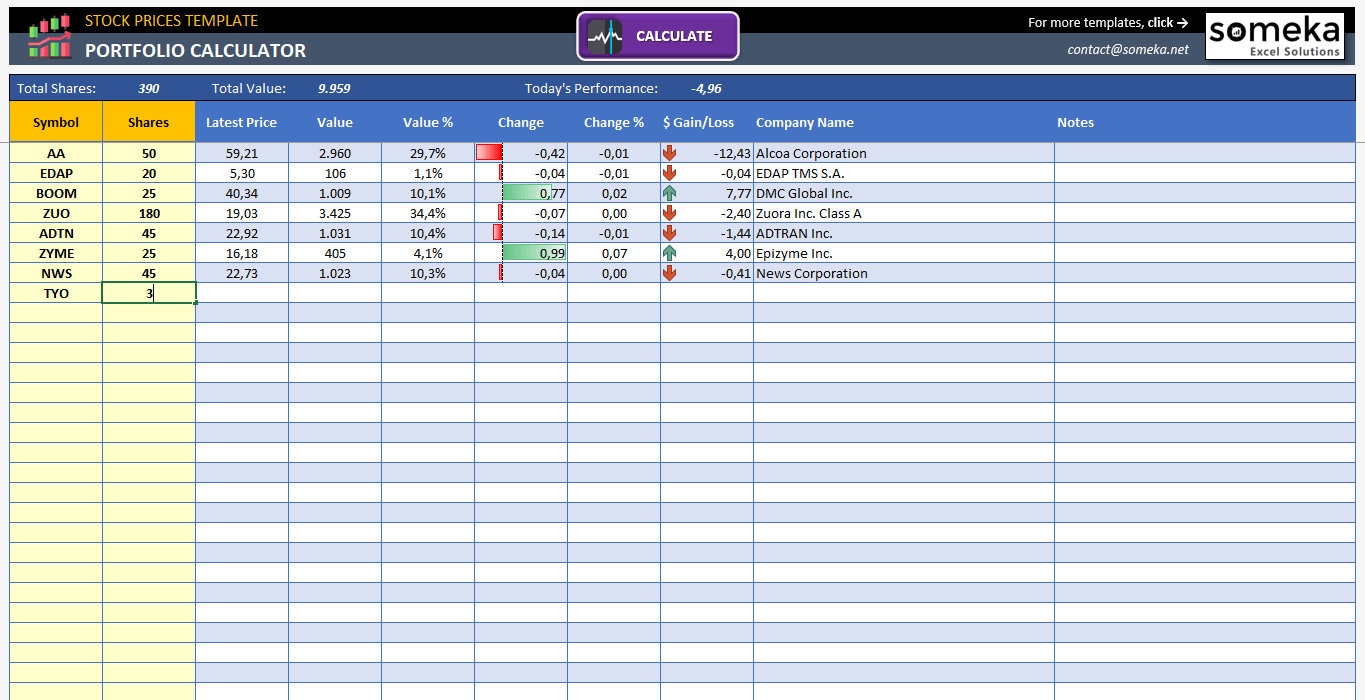Click the Someka Excel Solutions logo

click(x=1274, y=35)
